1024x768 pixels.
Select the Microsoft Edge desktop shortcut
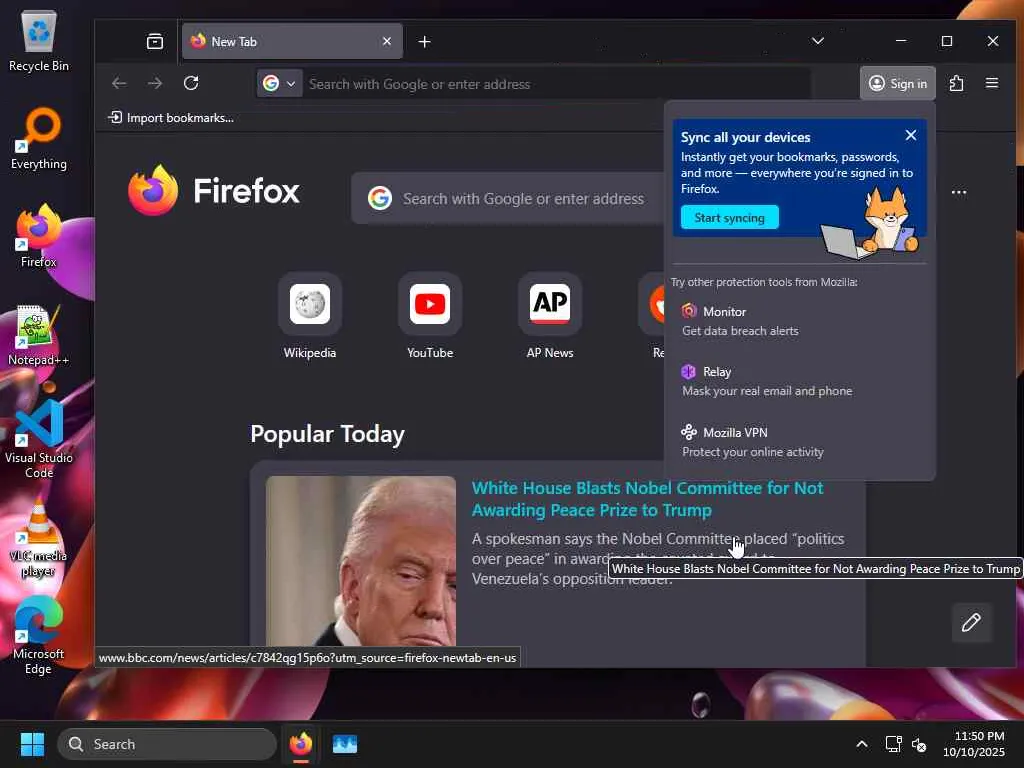(39, 635)
